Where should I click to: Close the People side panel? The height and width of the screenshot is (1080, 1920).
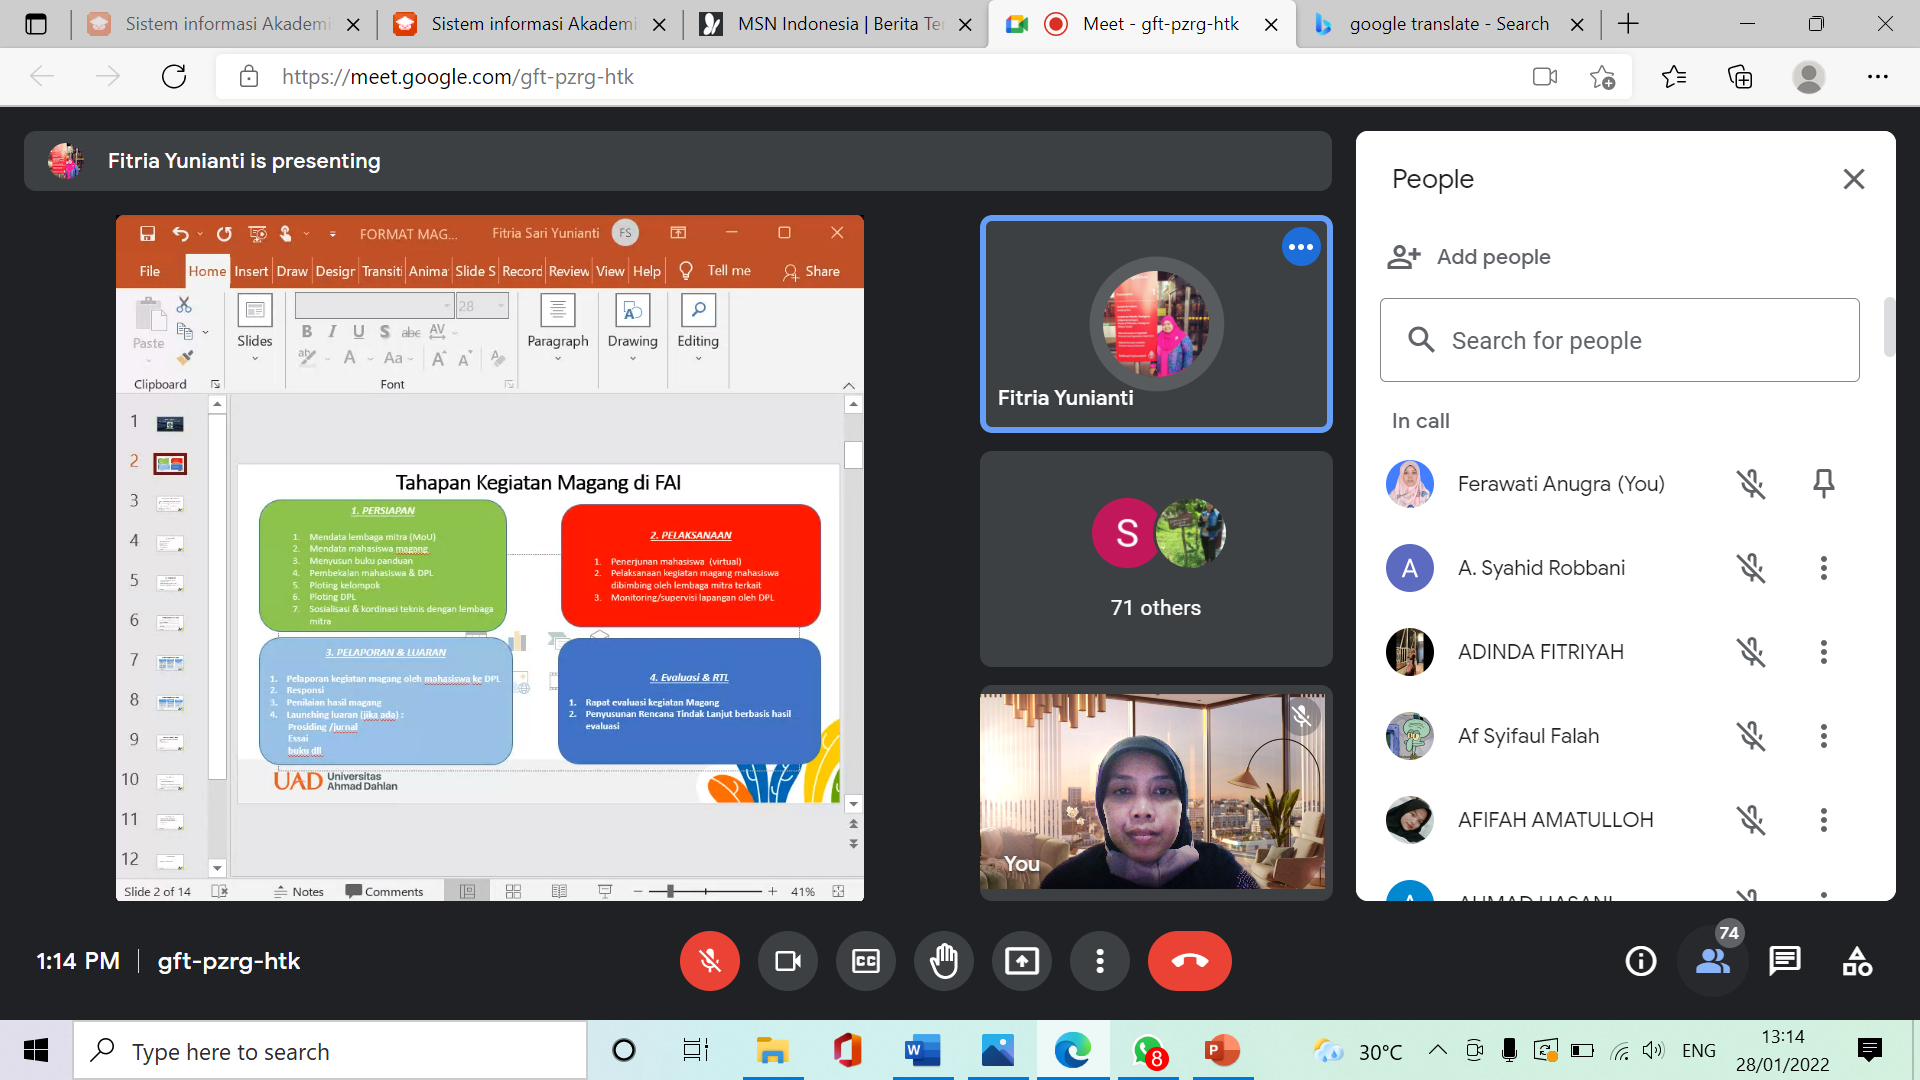(x=1853, y=179)
